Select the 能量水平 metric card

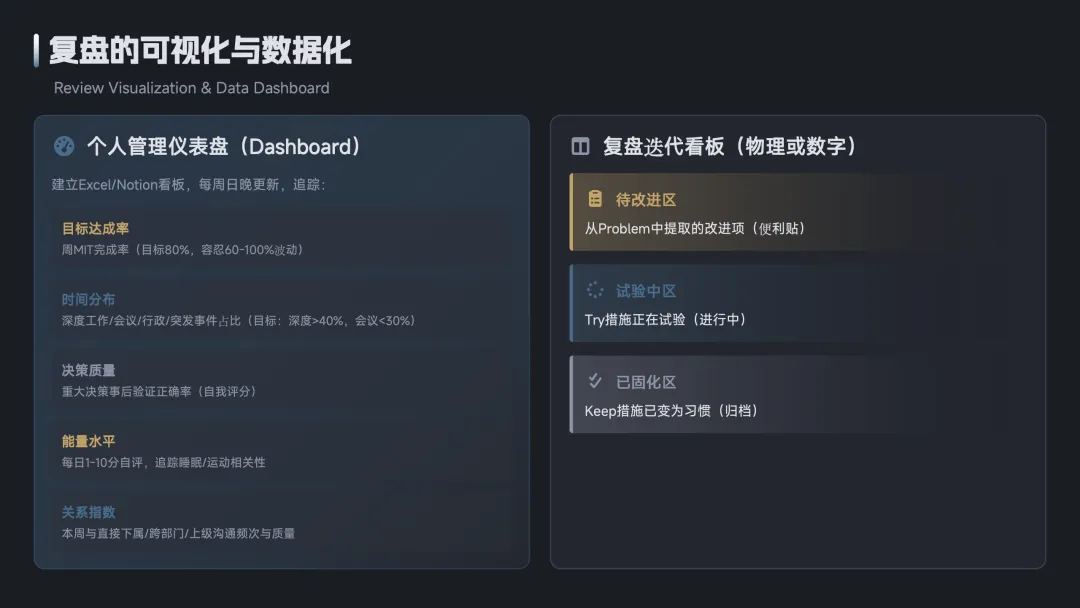[x=282, y=452]
